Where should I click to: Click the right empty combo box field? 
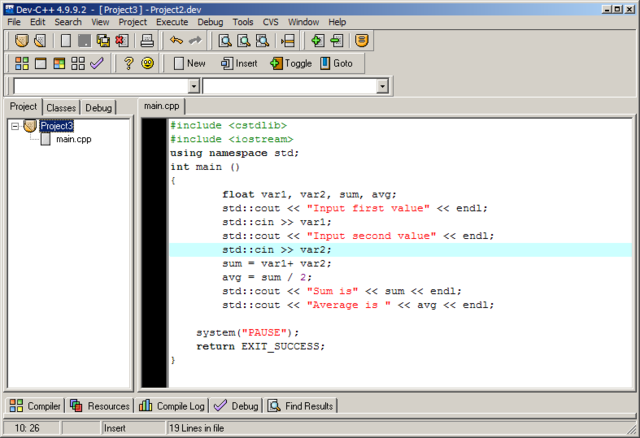tap(289, 86)
